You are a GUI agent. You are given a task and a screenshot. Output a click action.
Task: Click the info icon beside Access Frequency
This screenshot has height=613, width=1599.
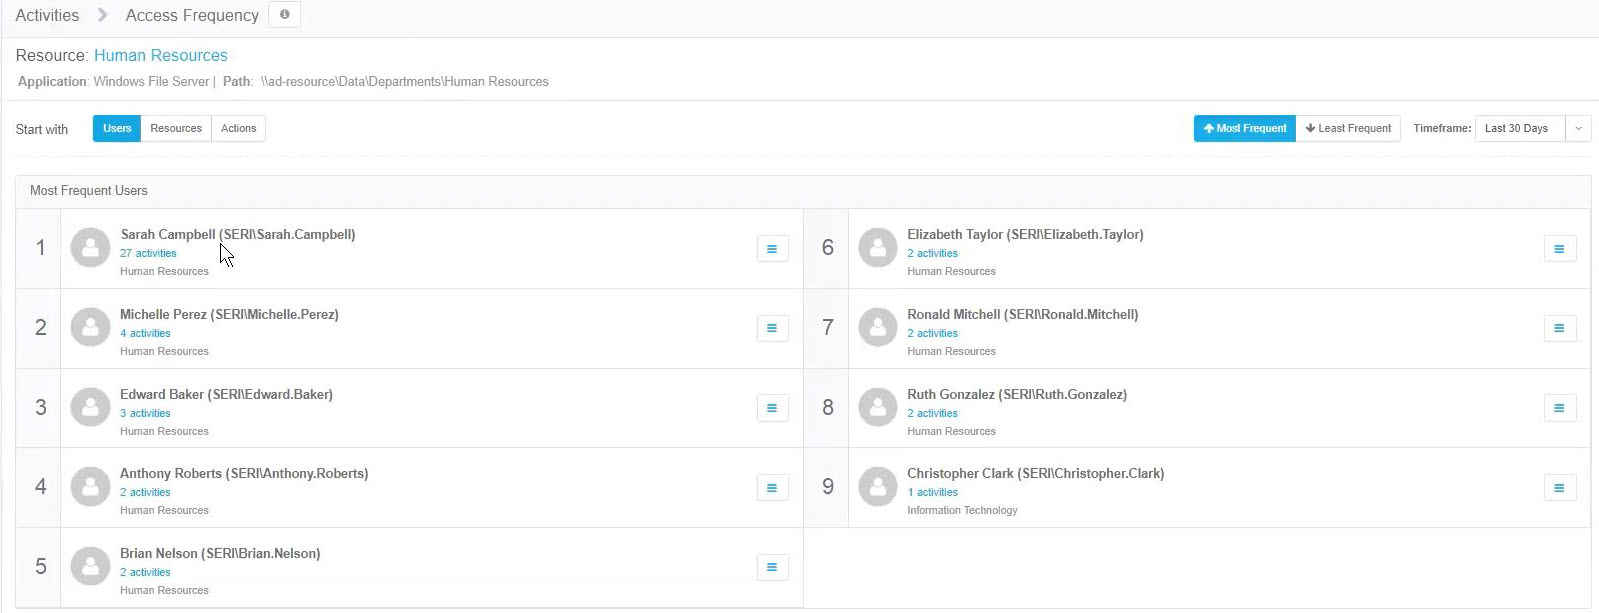pos(284,15)
